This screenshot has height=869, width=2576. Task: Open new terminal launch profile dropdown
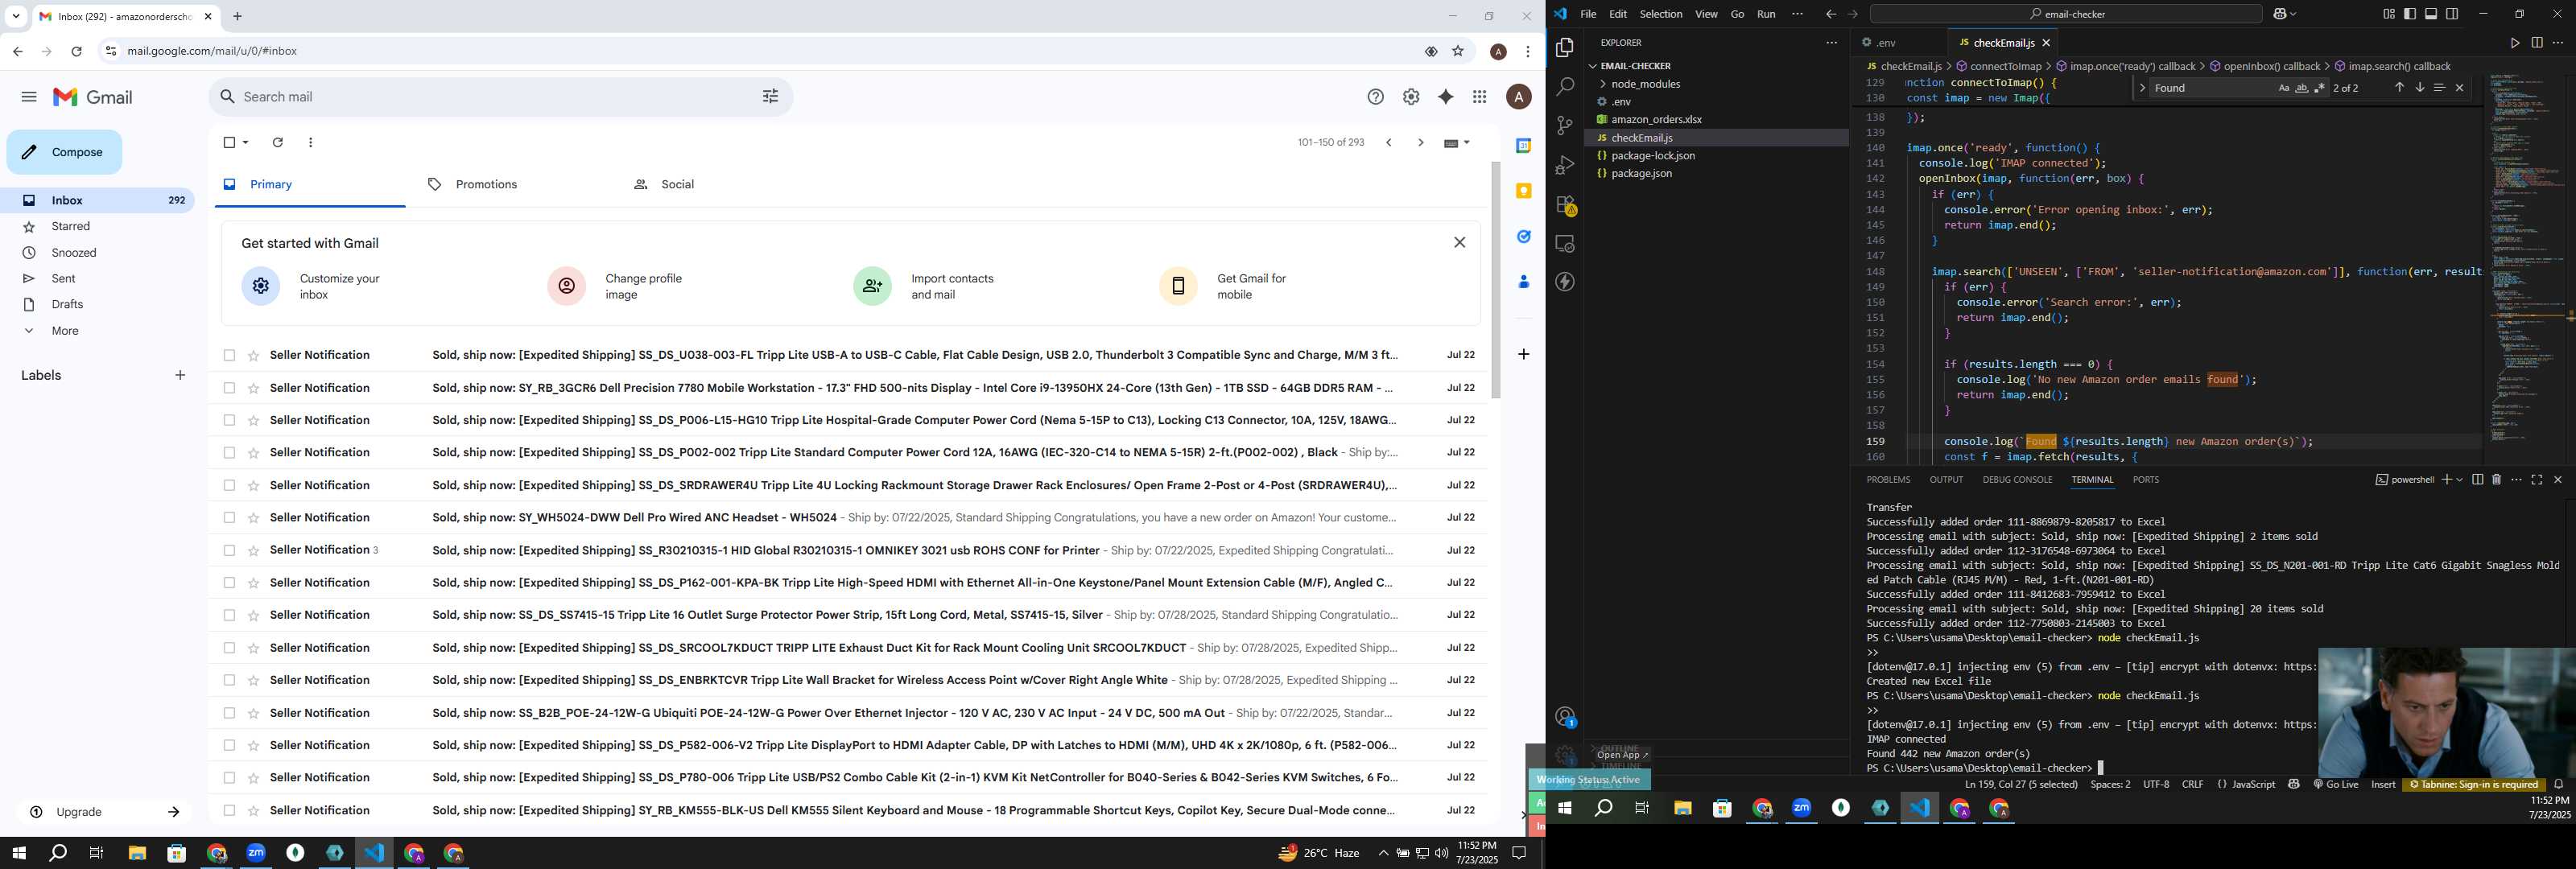pos(2459,480)
